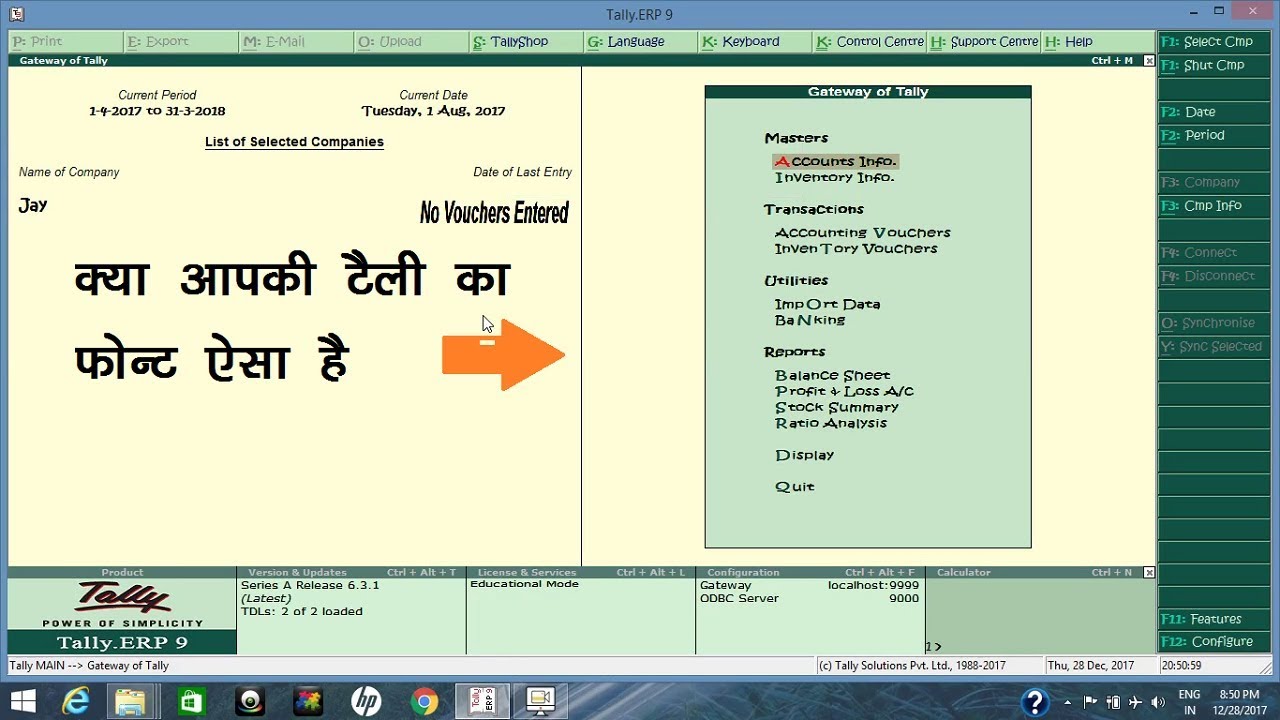Click 'TDLs: 2 of 2 loaded' text
Viewport: 1280px width, 720px height.
302,611
